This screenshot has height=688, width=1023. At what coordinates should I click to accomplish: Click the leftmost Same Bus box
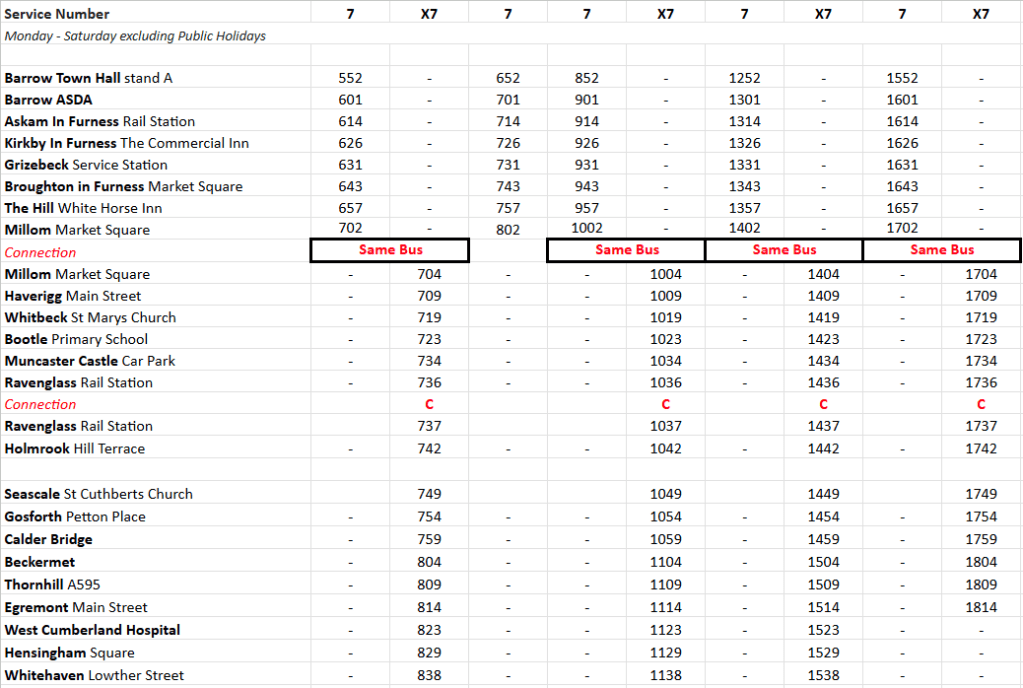[389, 250]
